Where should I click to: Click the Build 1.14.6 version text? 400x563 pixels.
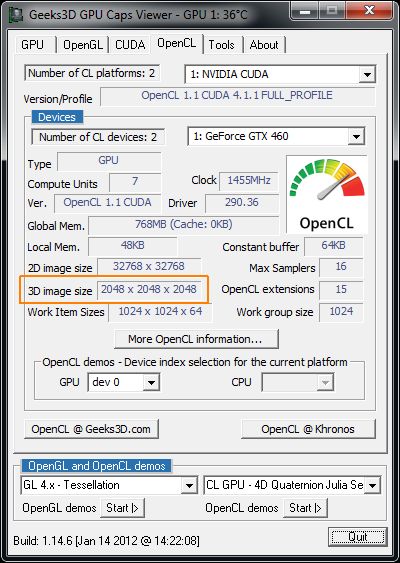click(106, 541)
